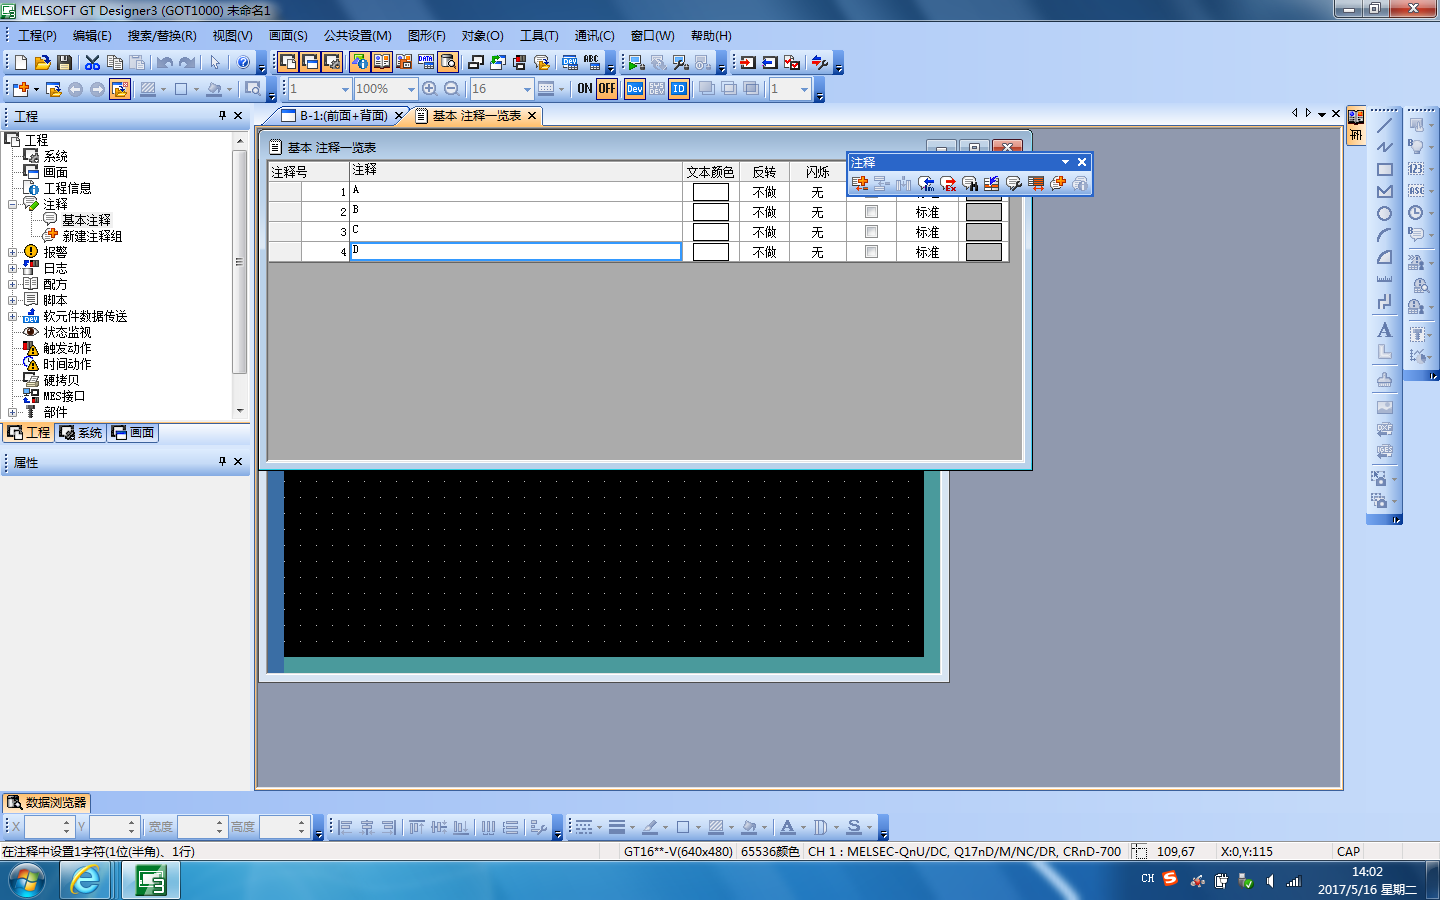Select 新建注释组 in the project tree
The width and height of the screenshot is (1440, 900).
(92, 237)
